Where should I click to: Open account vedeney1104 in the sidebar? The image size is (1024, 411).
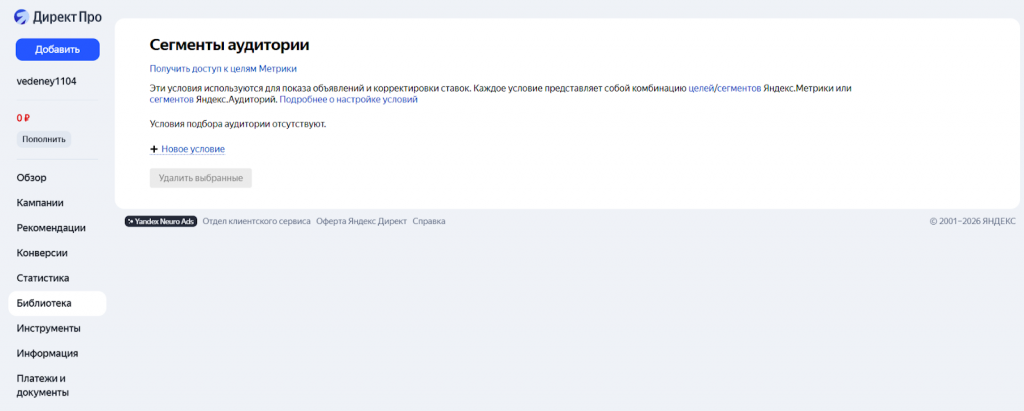click(46, 81)
